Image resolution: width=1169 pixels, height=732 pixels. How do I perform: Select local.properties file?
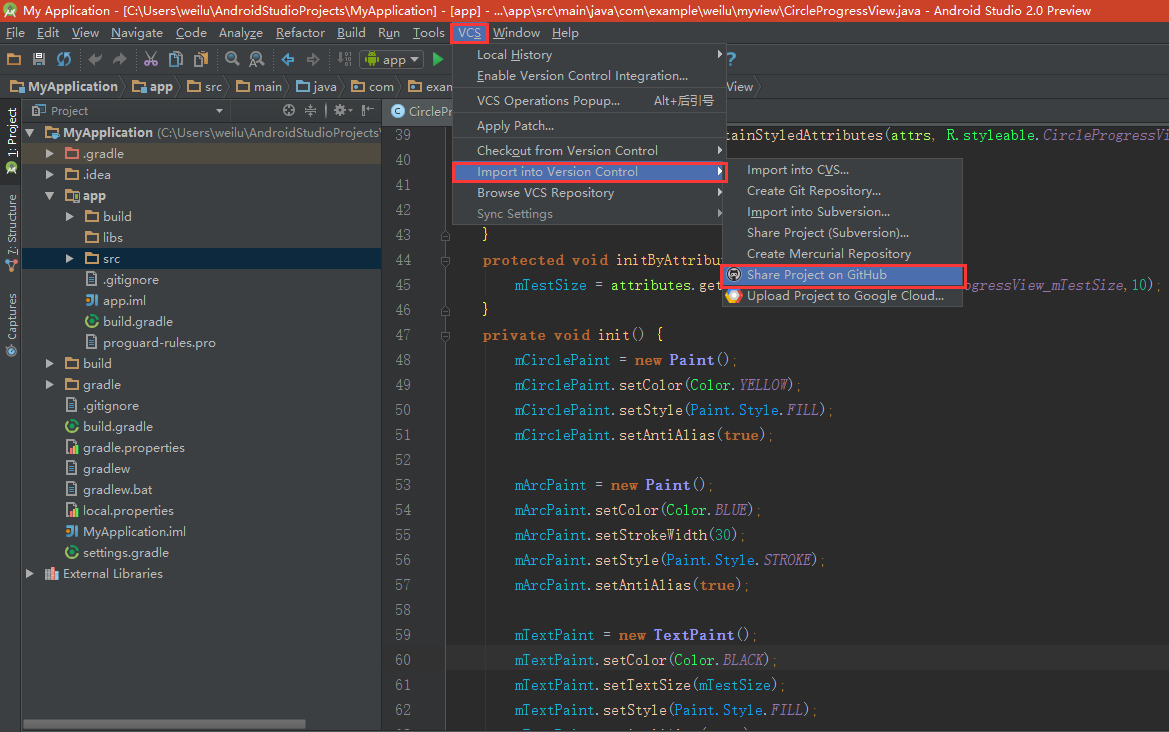pyautogui.click(x=119, y=511)
